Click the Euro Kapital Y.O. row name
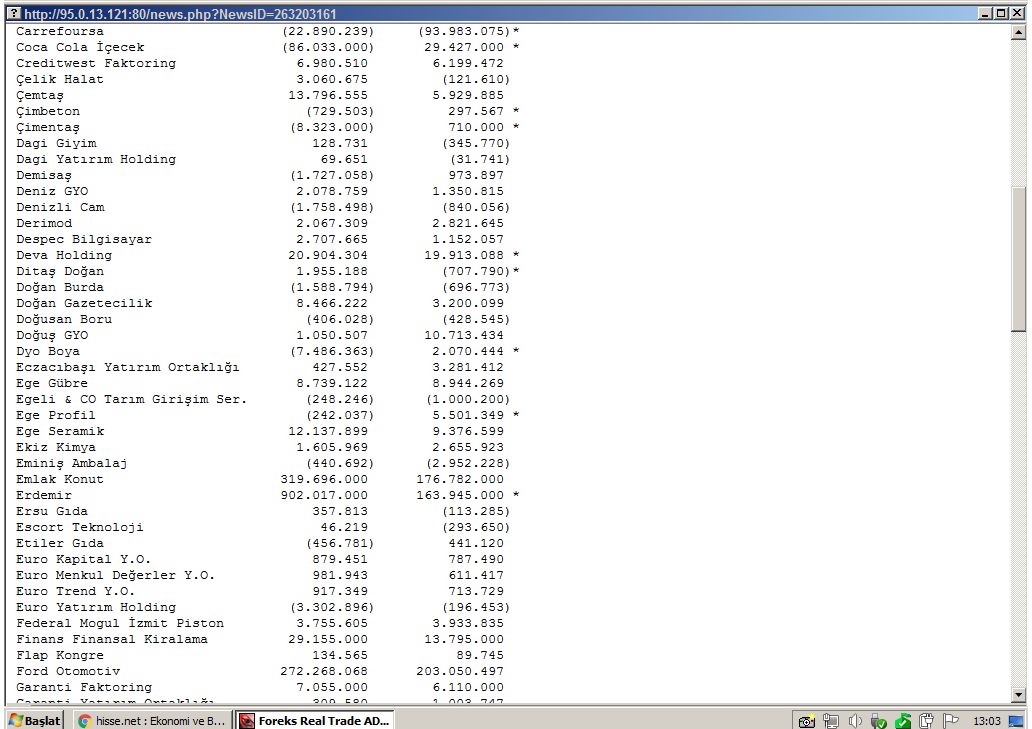The width and height of the screenshot is (1032, 729). (x=84, y=559)
